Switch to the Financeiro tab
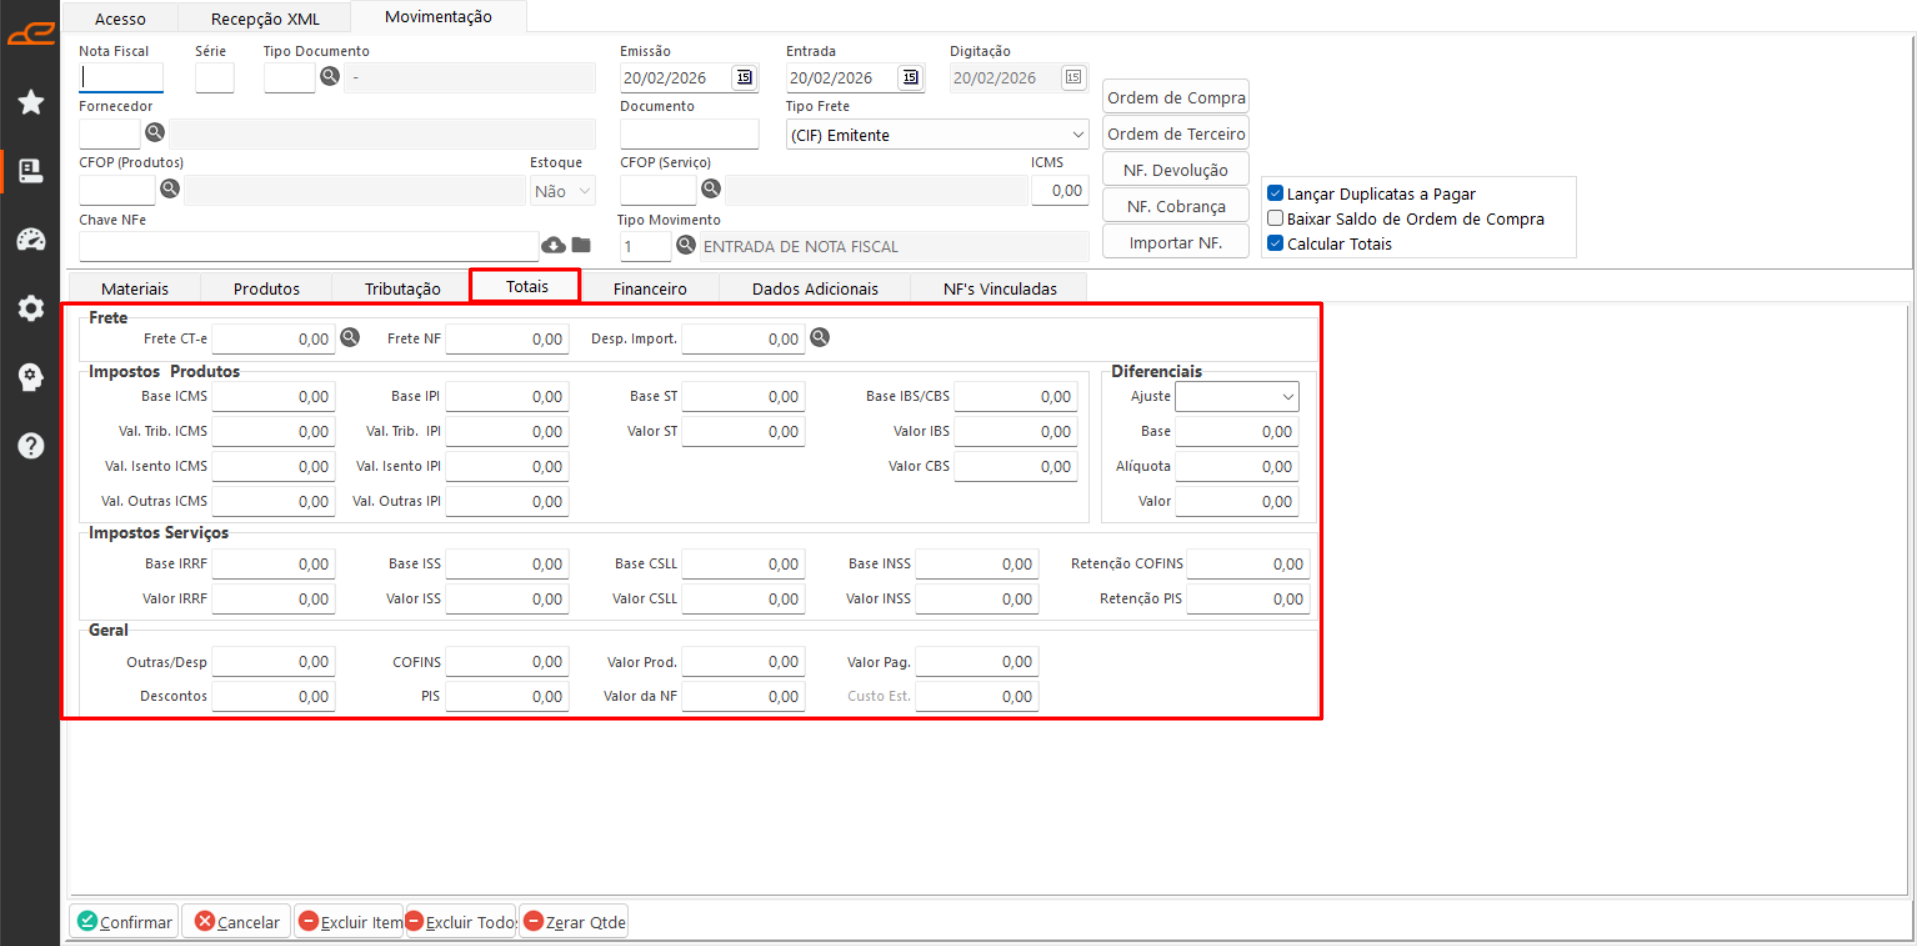 click(x=650, y=289)
